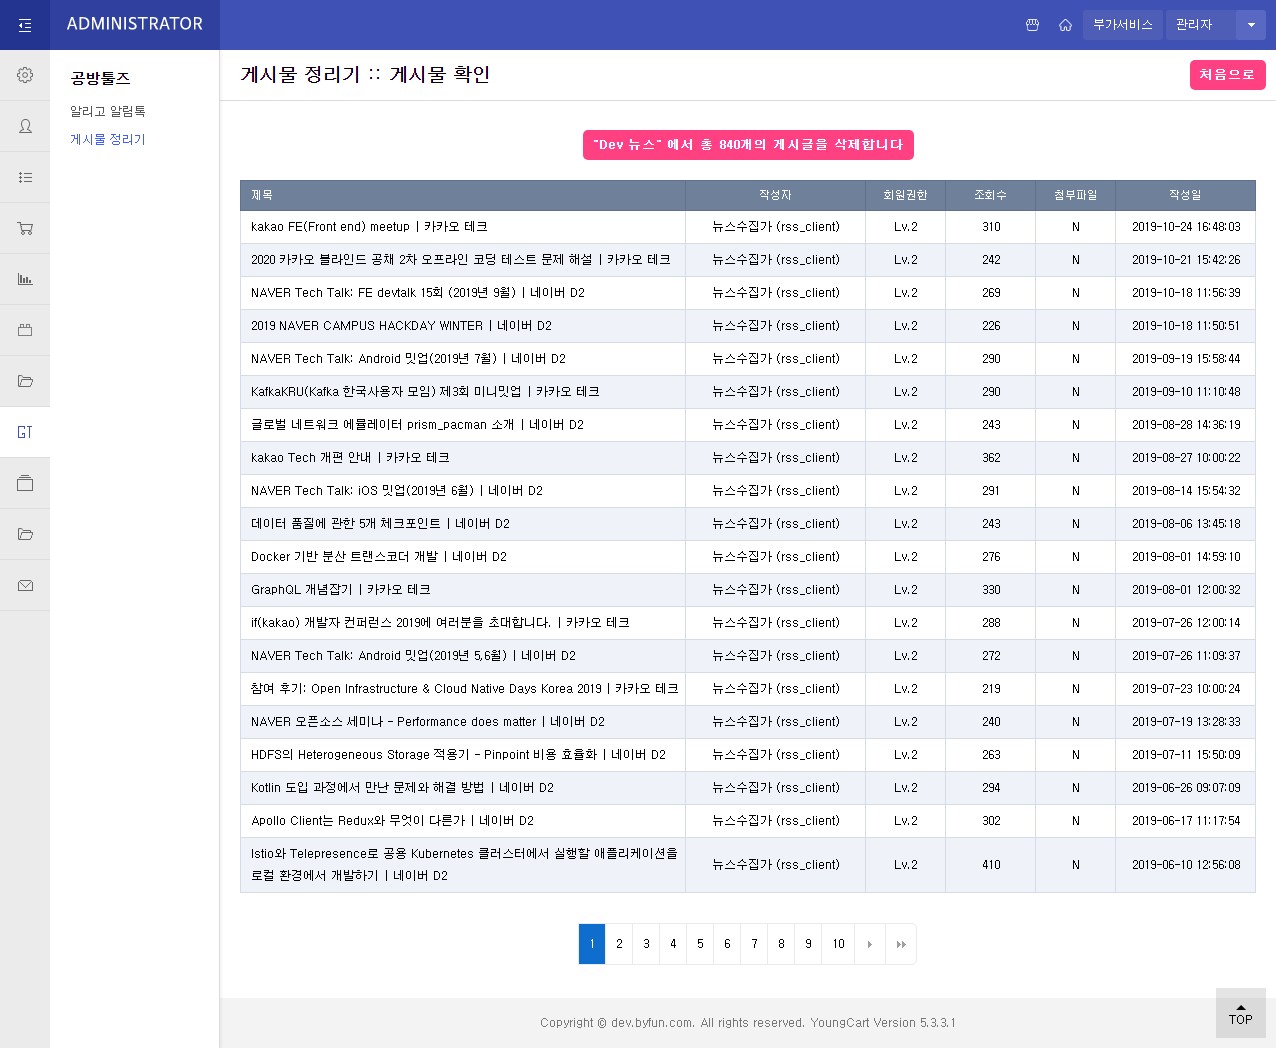Image resolution: width=1276 pixels, height=1048 pixels.
Task: Select 게시물 정리기 in the left menu
Action: 107,139
